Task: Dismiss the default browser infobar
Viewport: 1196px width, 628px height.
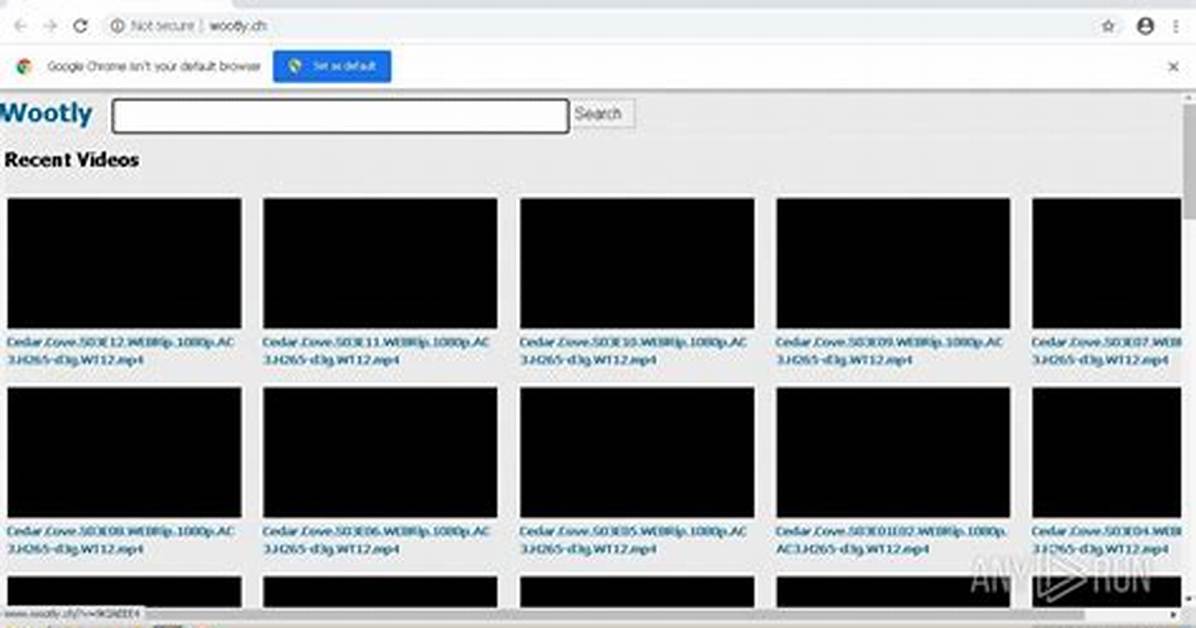Action: point(1173,67)
